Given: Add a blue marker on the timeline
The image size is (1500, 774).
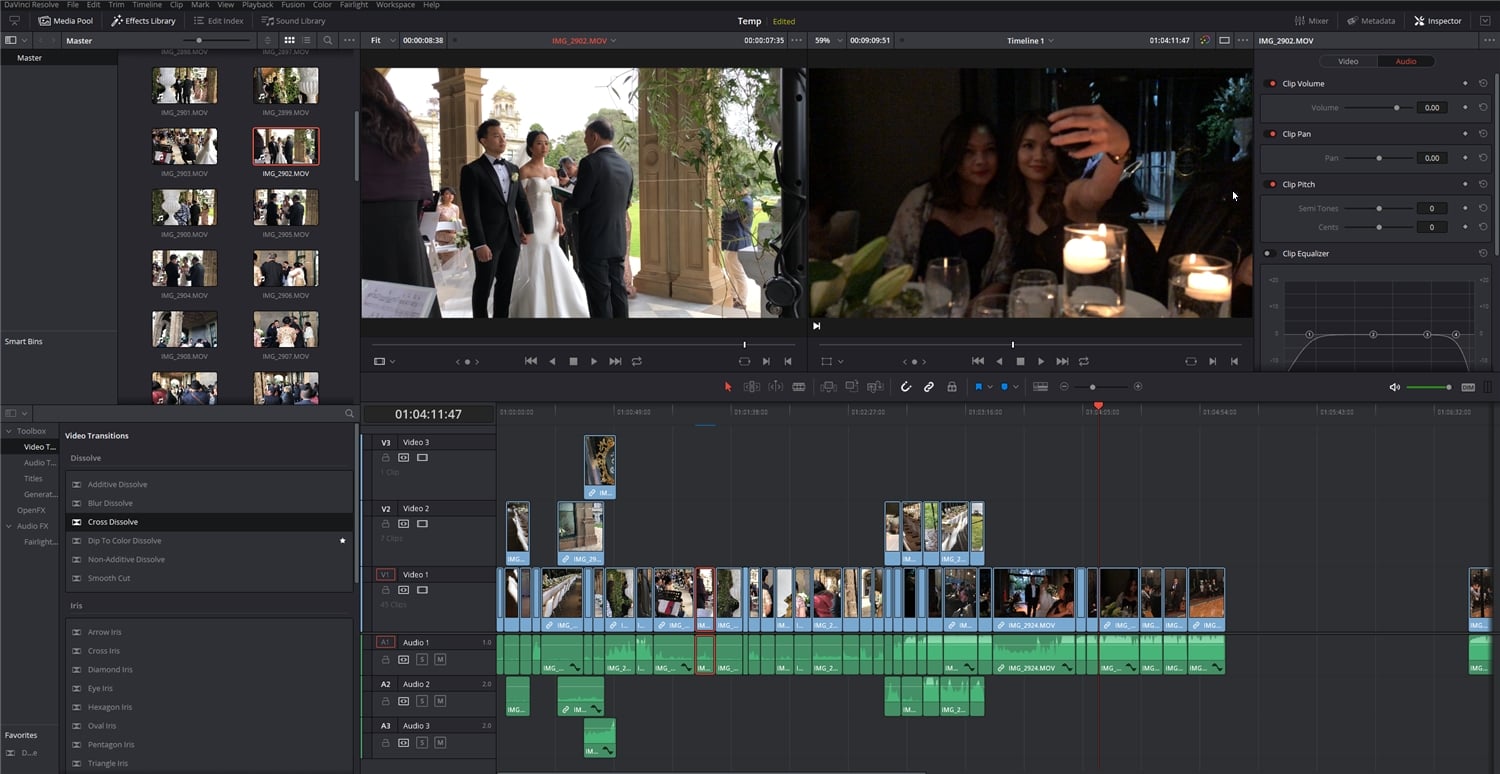Looking at the screenshot, I should 1005,387.
